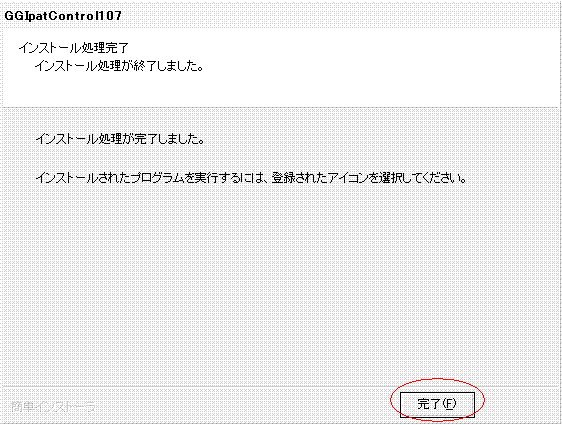
Task: Select the GGIpatControl107 window title text
Action: 63,16
